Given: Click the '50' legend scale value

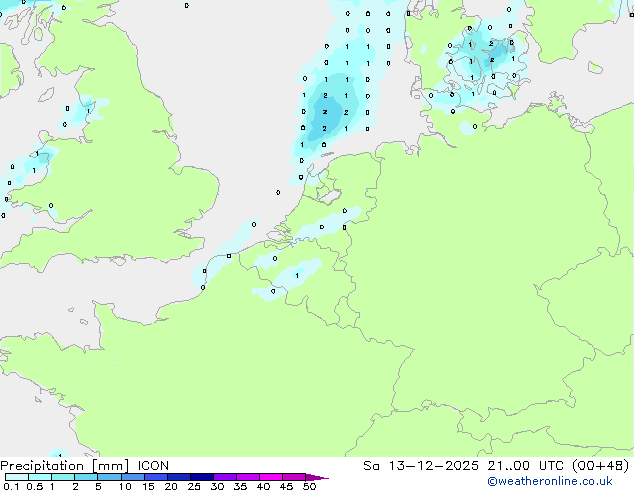Looking at the screenshot, I should 309,486.
